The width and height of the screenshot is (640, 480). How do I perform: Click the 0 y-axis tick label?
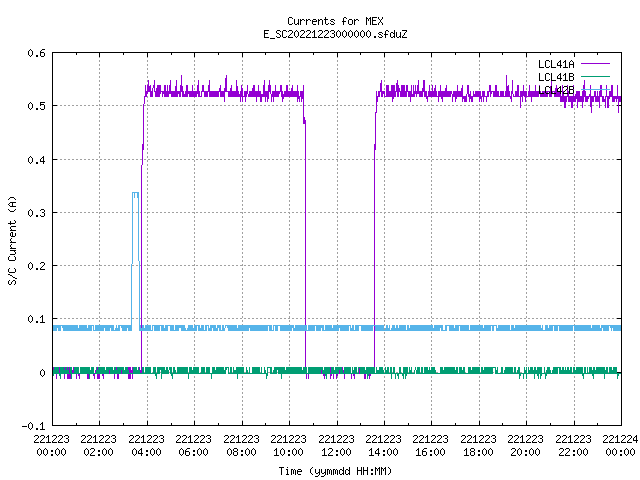point(42,373)
